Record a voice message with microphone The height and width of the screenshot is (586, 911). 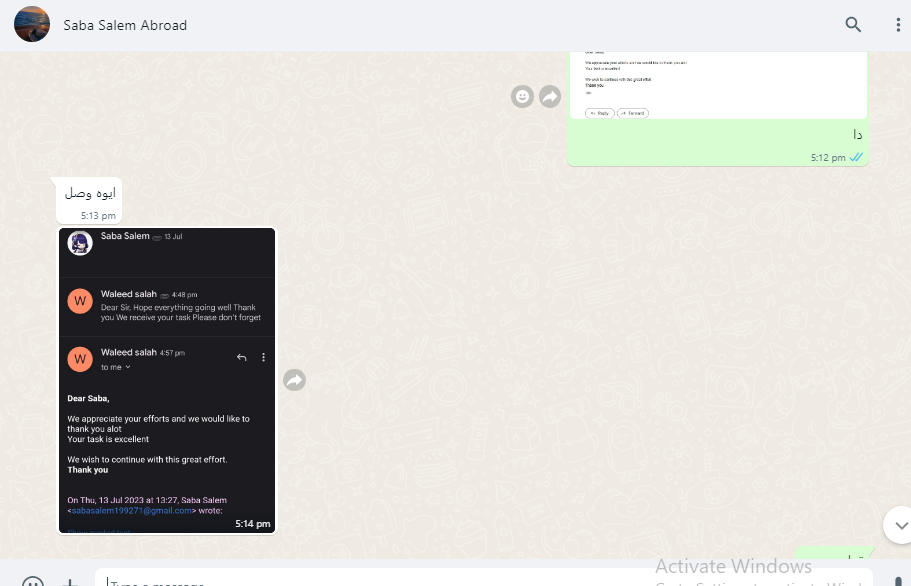(898, 581)
